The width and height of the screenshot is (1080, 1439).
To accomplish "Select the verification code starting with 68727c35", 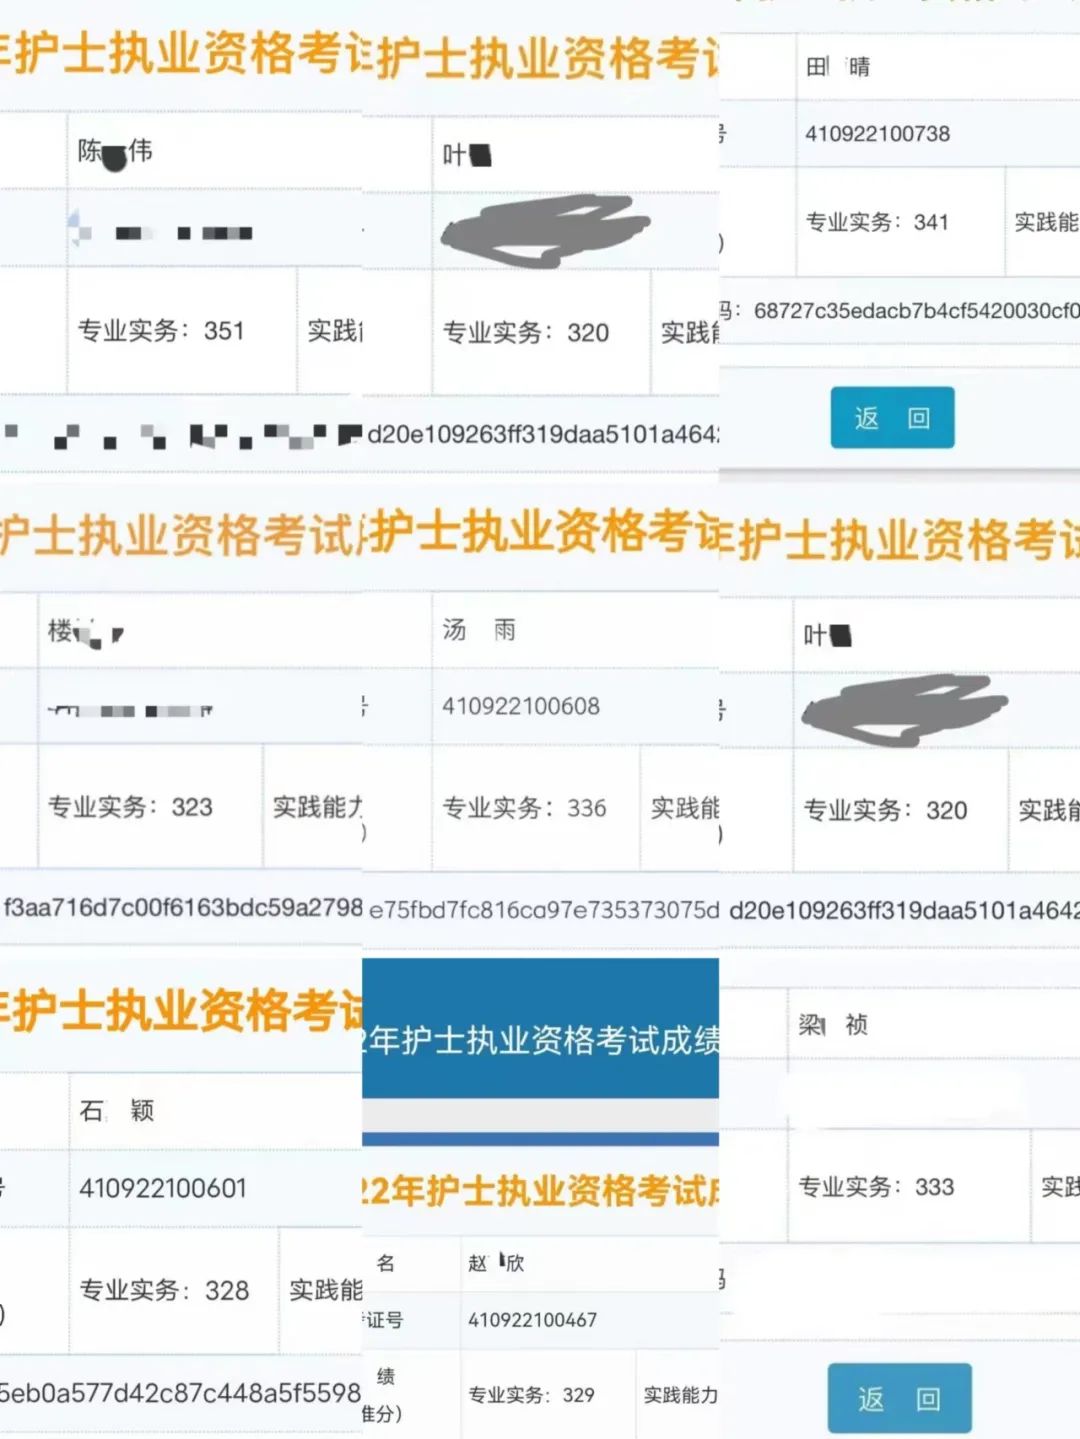I will (915, 311).
